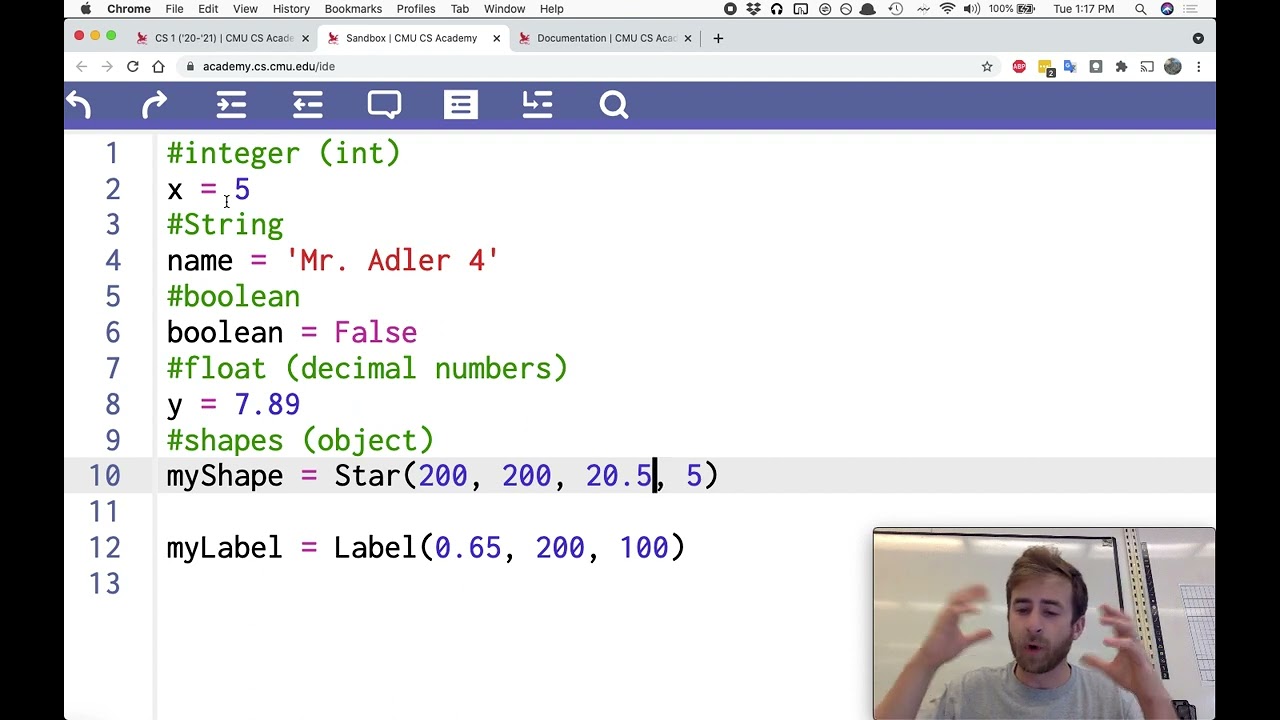Open the Dropbox menu bar icon
1280x720 pixels.
tap(753, 9)
